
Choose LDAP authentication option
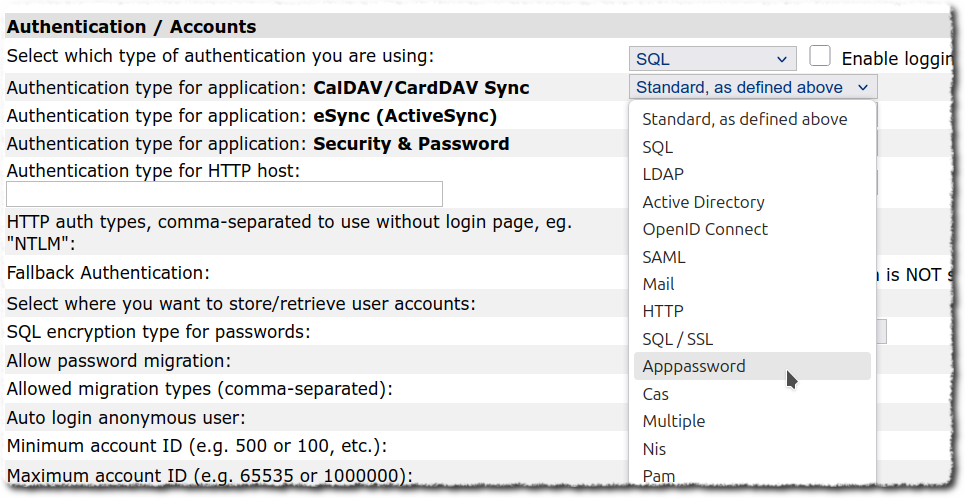point(663,174)
